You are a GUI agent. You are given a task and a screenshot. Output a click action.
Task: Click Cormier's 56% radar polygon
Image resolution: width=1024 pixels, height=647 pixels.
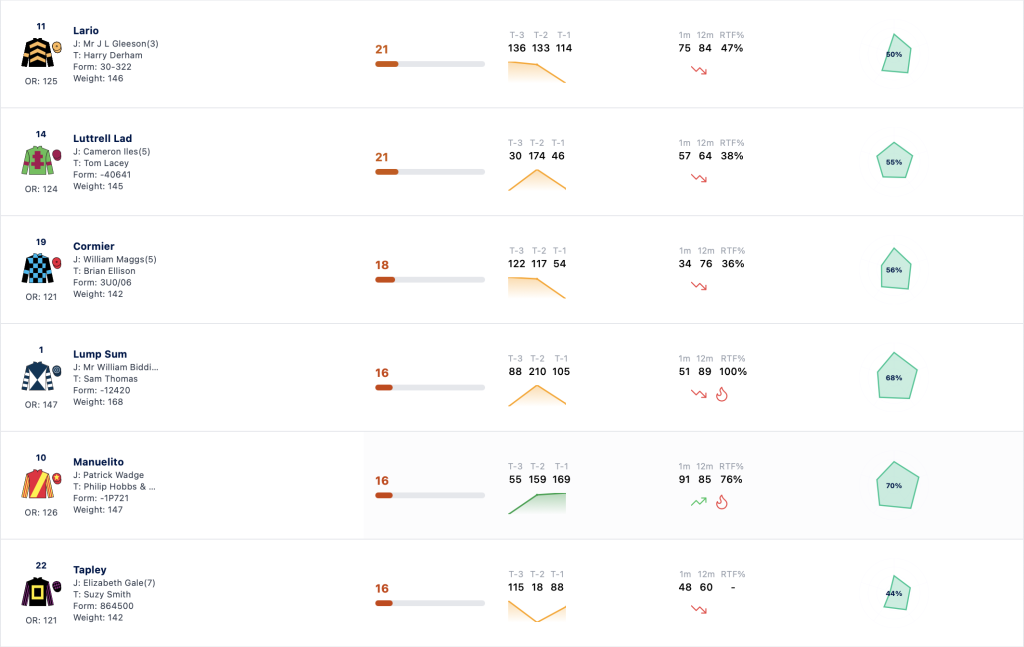[x=895, y=269]
